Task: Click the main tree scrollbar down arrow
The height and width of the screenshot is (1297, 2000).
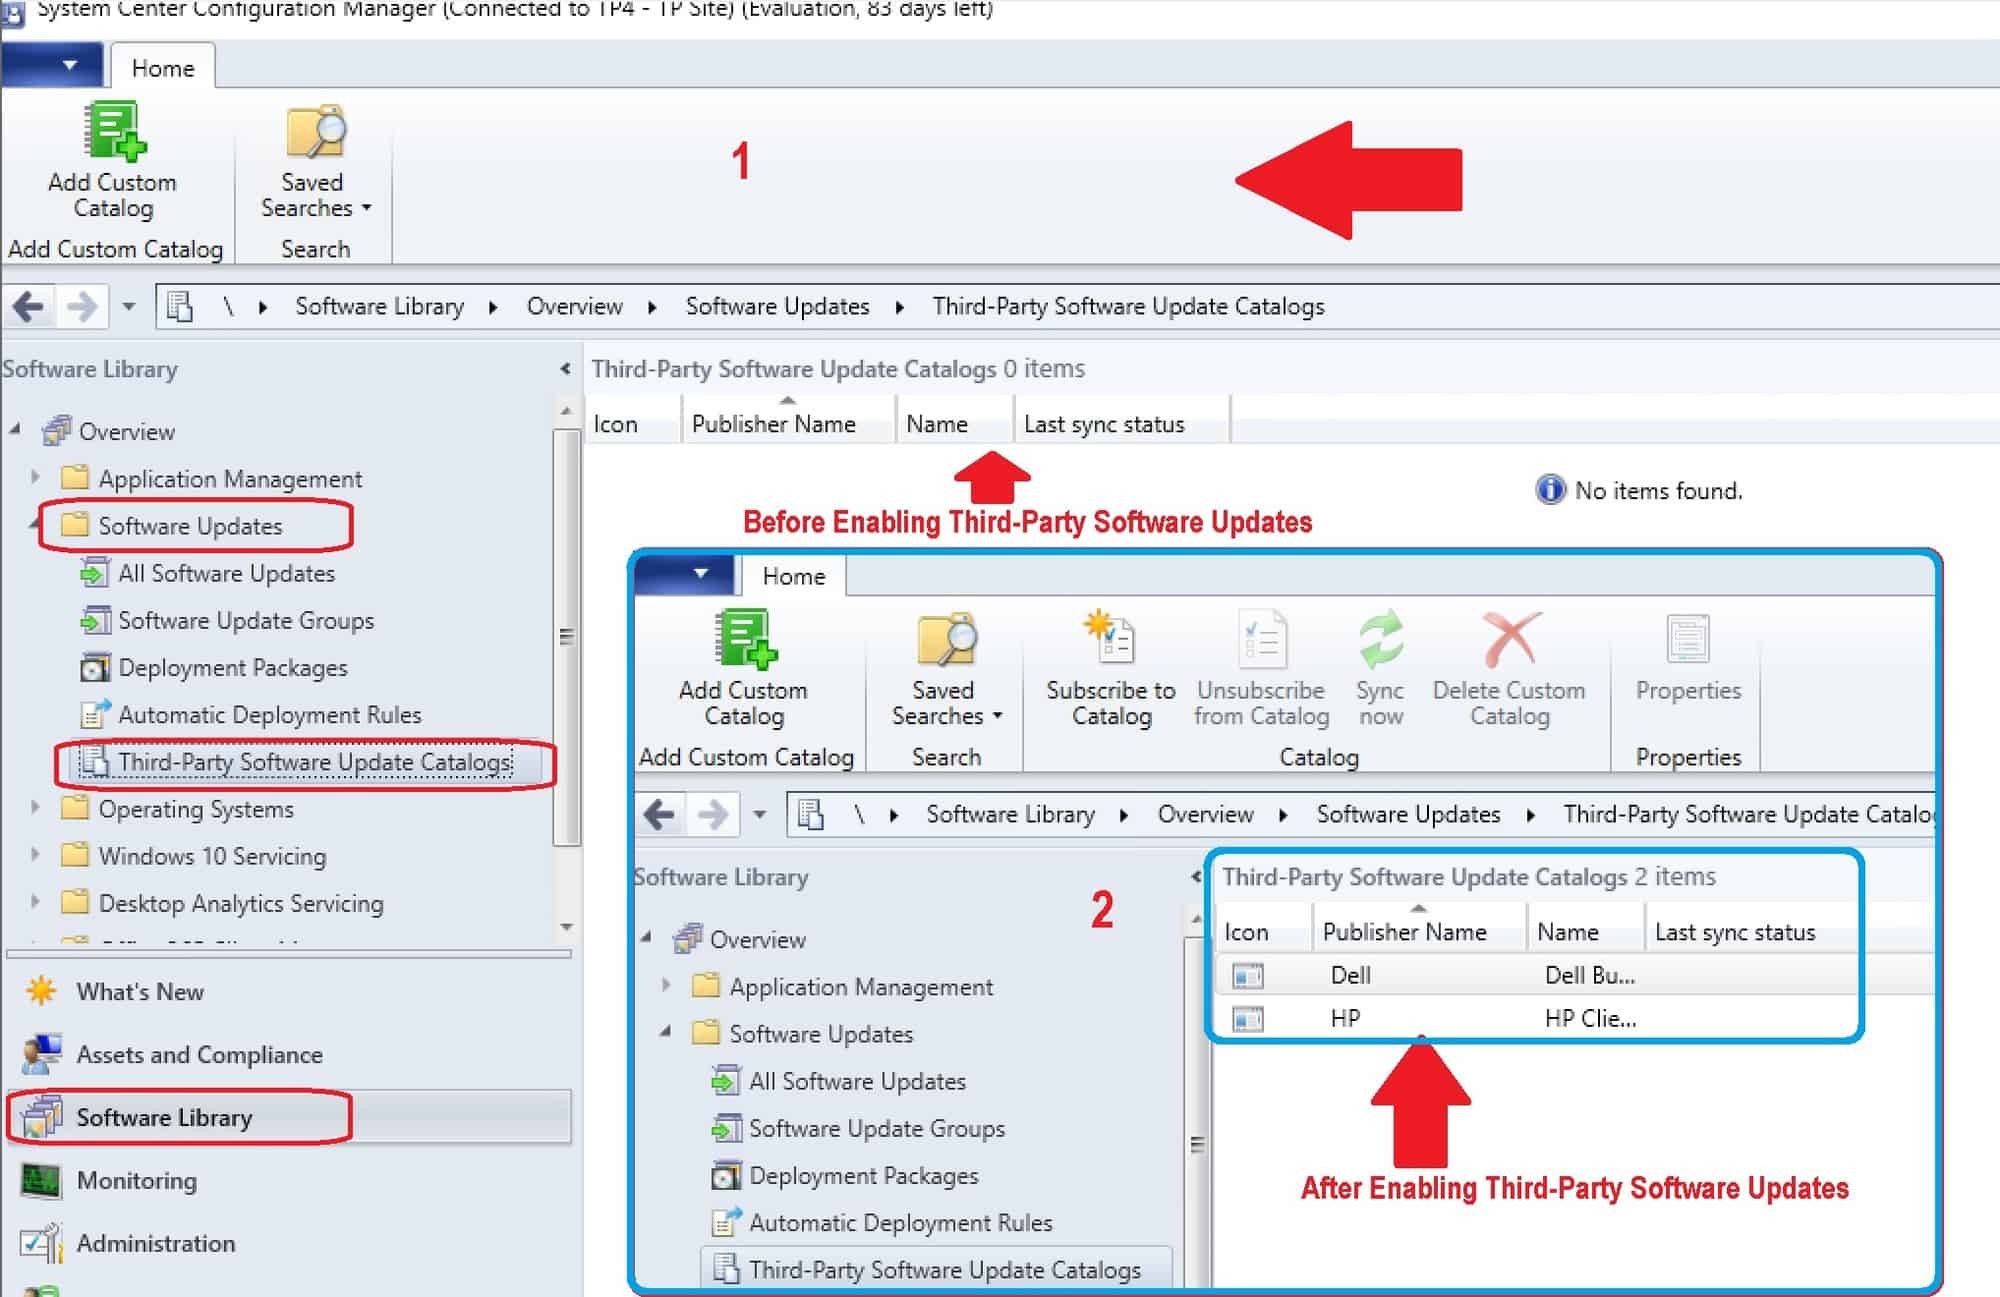Action: pos(566,927)
